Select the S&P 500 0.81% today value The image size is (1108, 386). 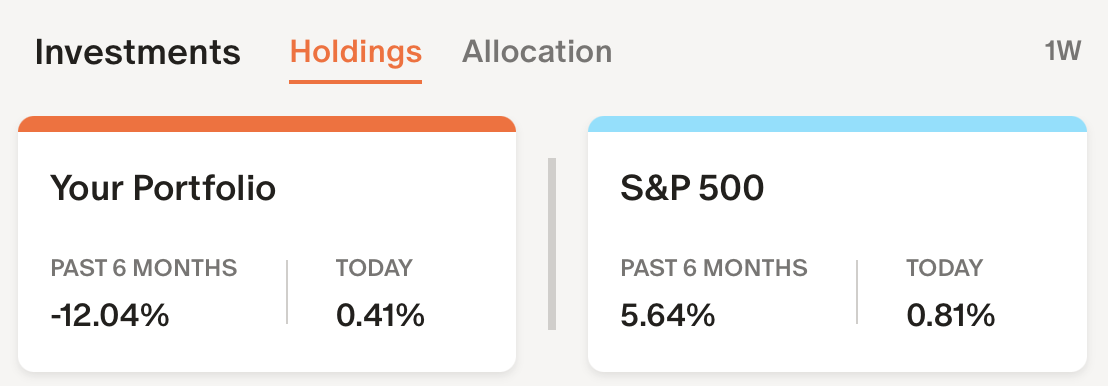click(950, 315)
